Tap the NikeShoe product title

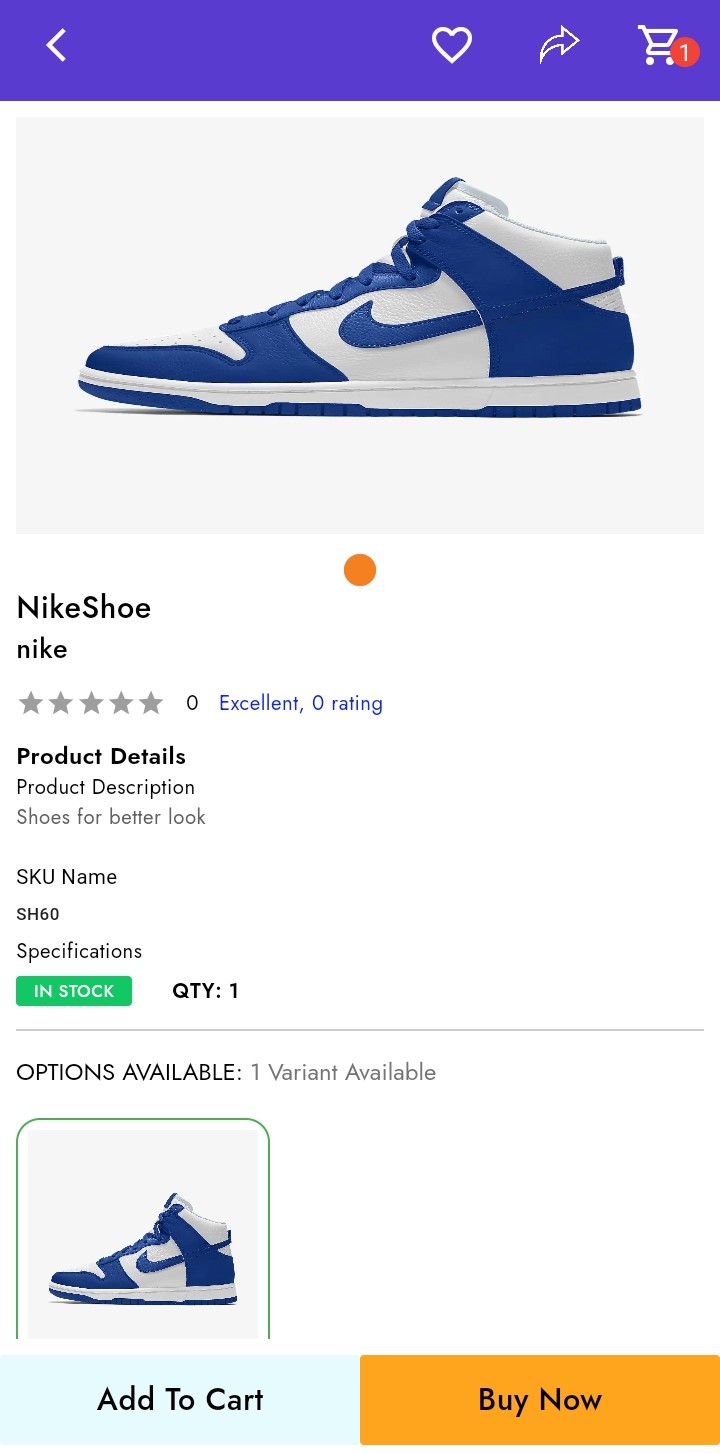84,607
